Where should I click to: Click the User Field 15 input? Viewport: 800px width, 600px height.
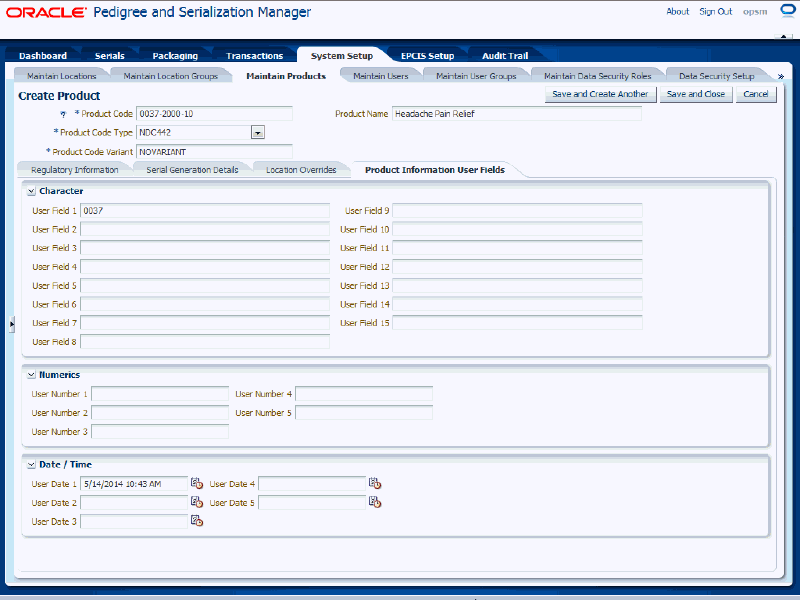pyautogui.click(x=517, y=323)
